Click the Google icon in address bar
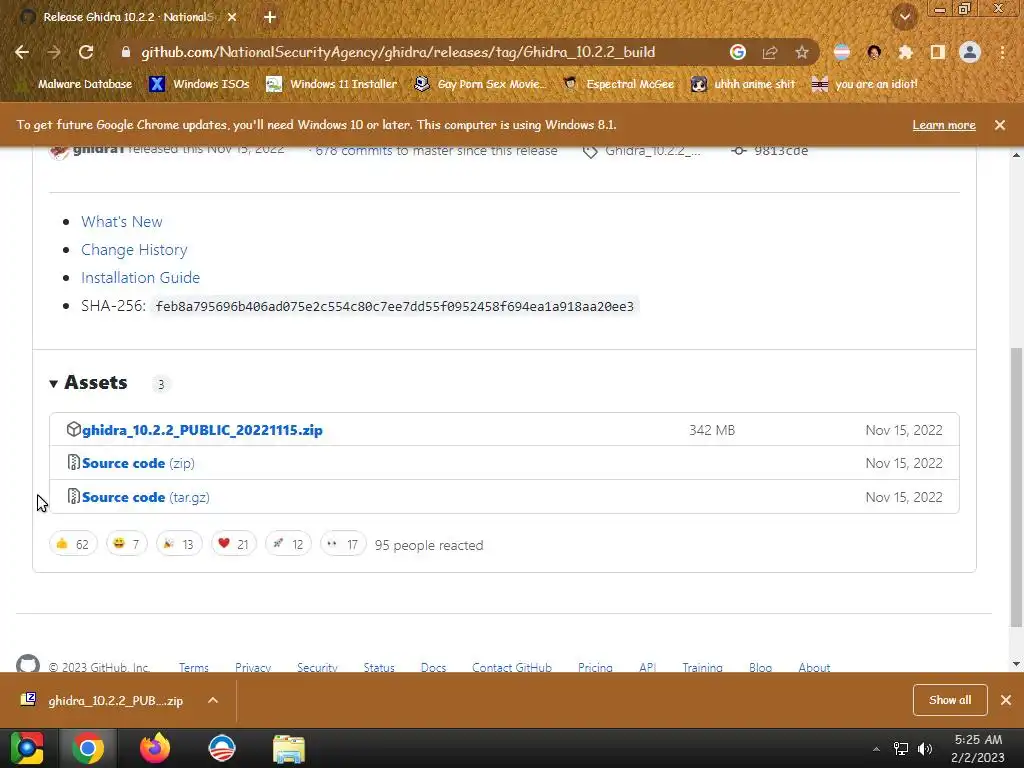 click(x=738, y=52)
